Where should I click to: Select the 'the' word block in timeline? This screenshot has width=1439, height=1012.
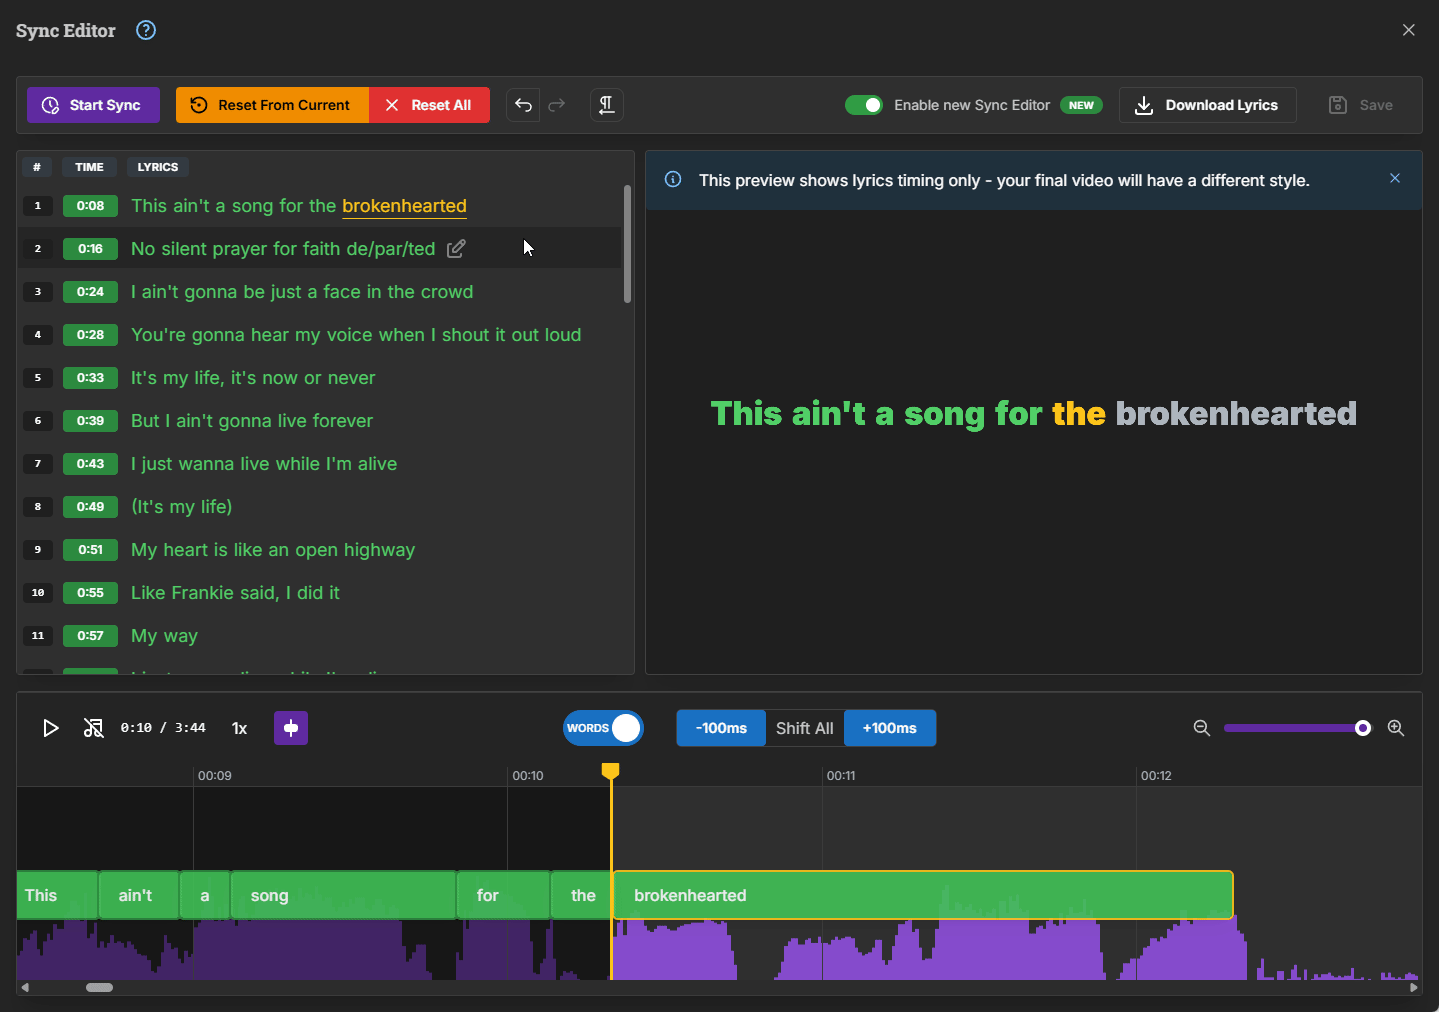point(581,895)
